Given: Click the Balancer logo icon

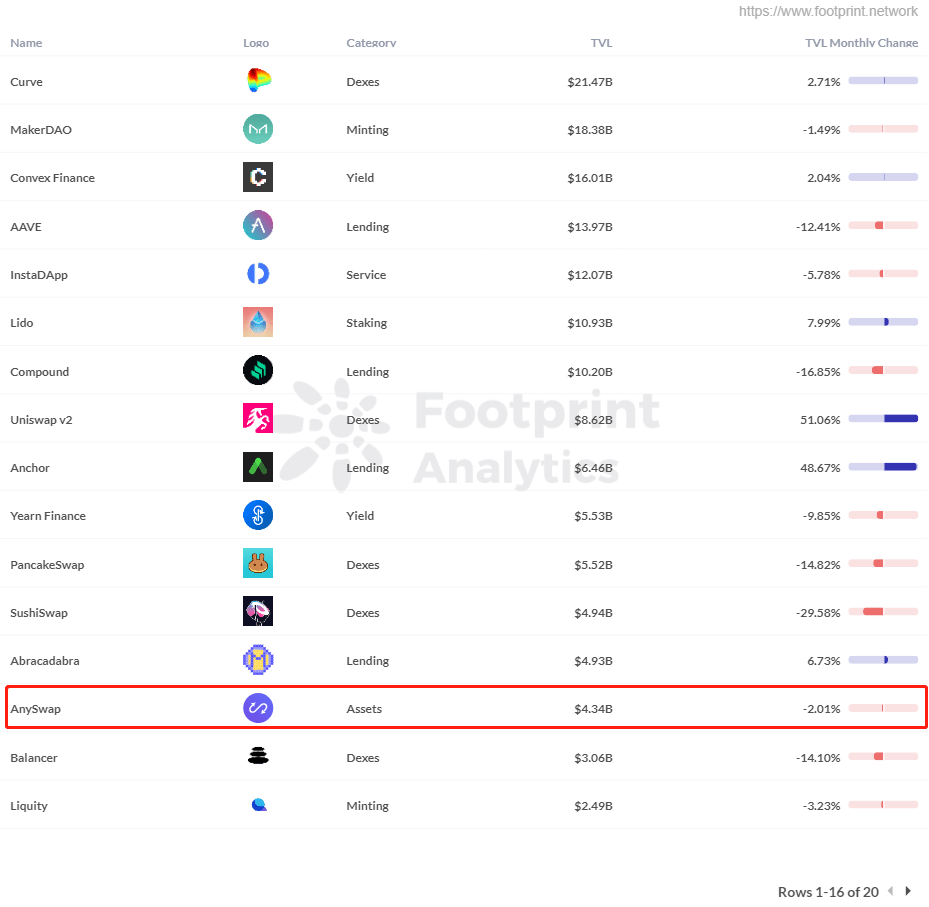Looking at the screenshot, I should (x=258, y=757).
